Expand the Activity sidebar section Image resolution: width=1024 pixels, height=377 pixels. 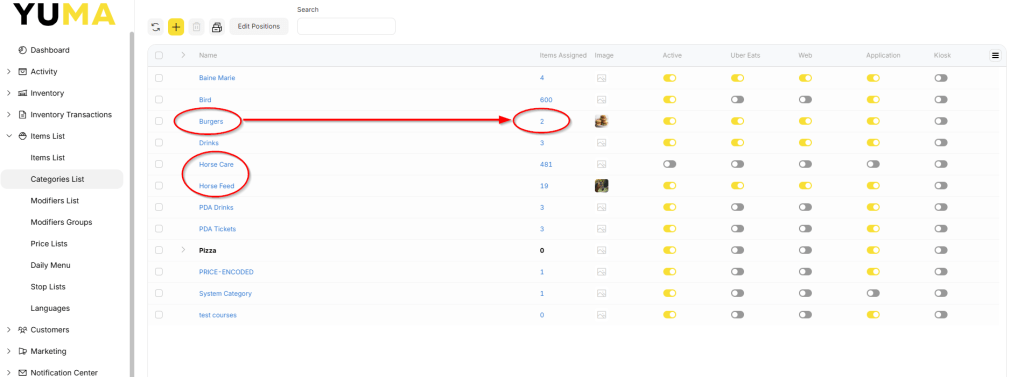tap(8, 72)
